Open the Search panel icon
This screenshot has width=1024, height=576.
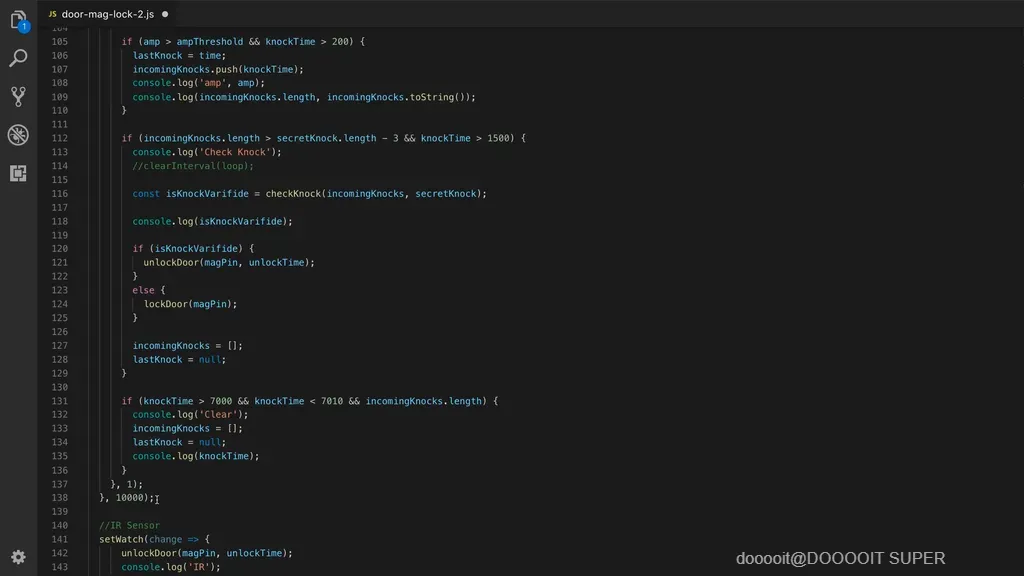(18, 58)
